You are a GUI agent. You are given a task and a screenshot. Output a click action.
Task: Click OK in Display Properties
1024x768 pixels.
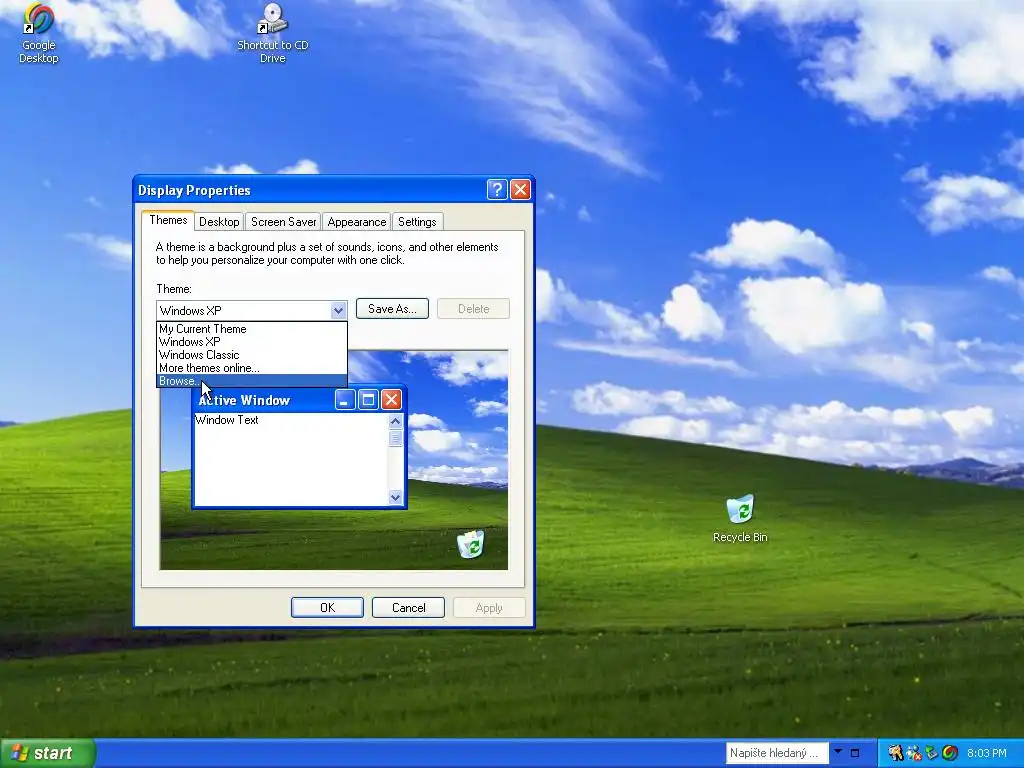pyautogui.click(x=327, y=607)
